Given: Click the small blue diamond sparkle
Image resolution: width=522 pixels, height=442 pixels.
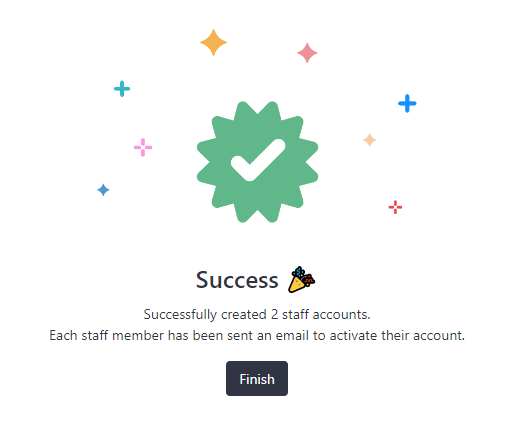Looking at the screenshot, I should 103,190.
